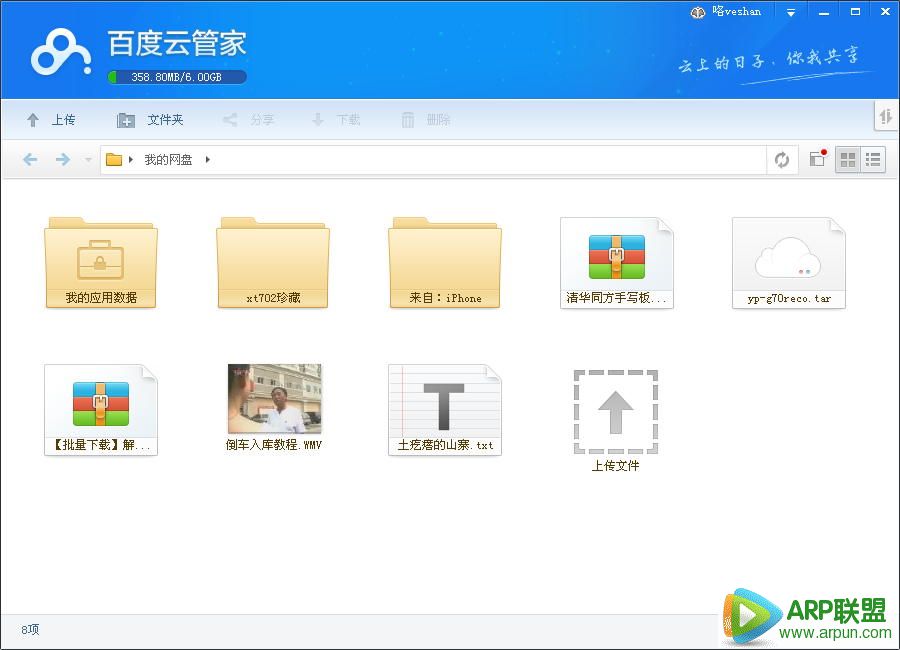Open navigation history dropdown arrow
Viewport: 900px width, 650px height.
(88, 160)
